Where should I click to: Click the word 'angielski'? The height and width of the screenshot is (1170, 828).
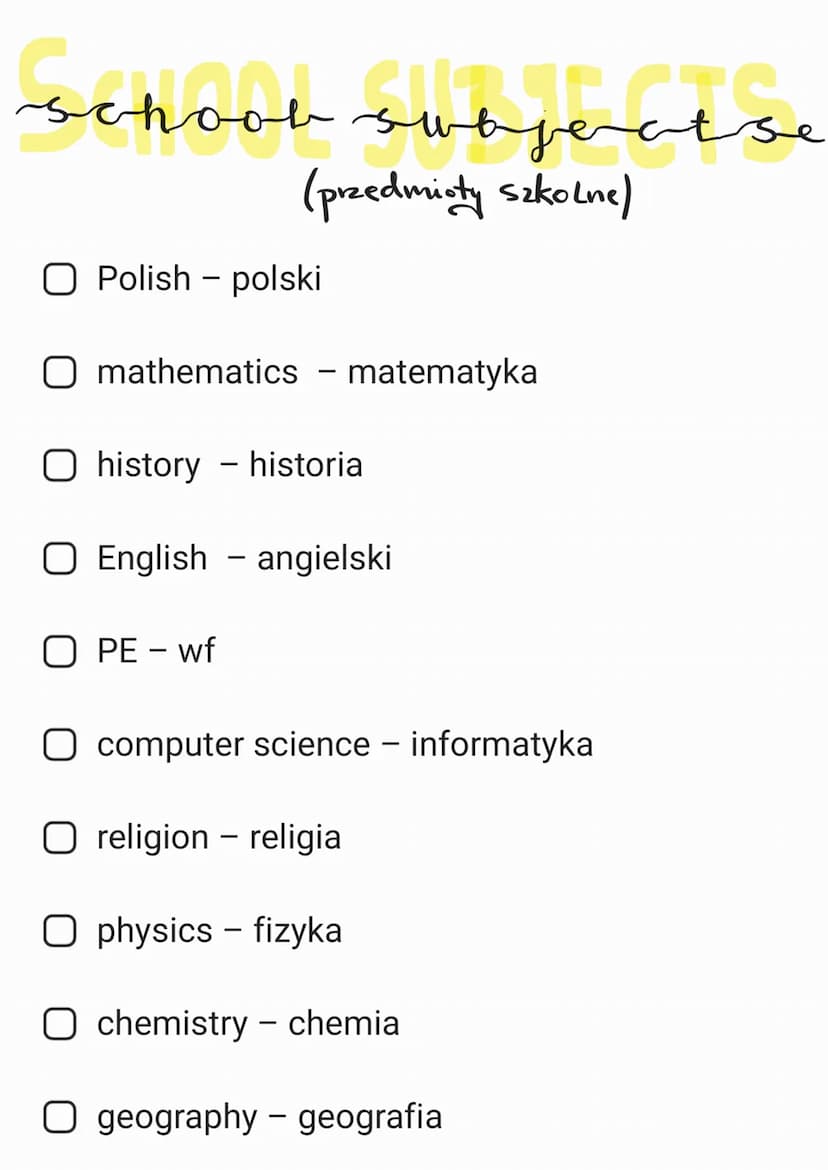[324, 558]
